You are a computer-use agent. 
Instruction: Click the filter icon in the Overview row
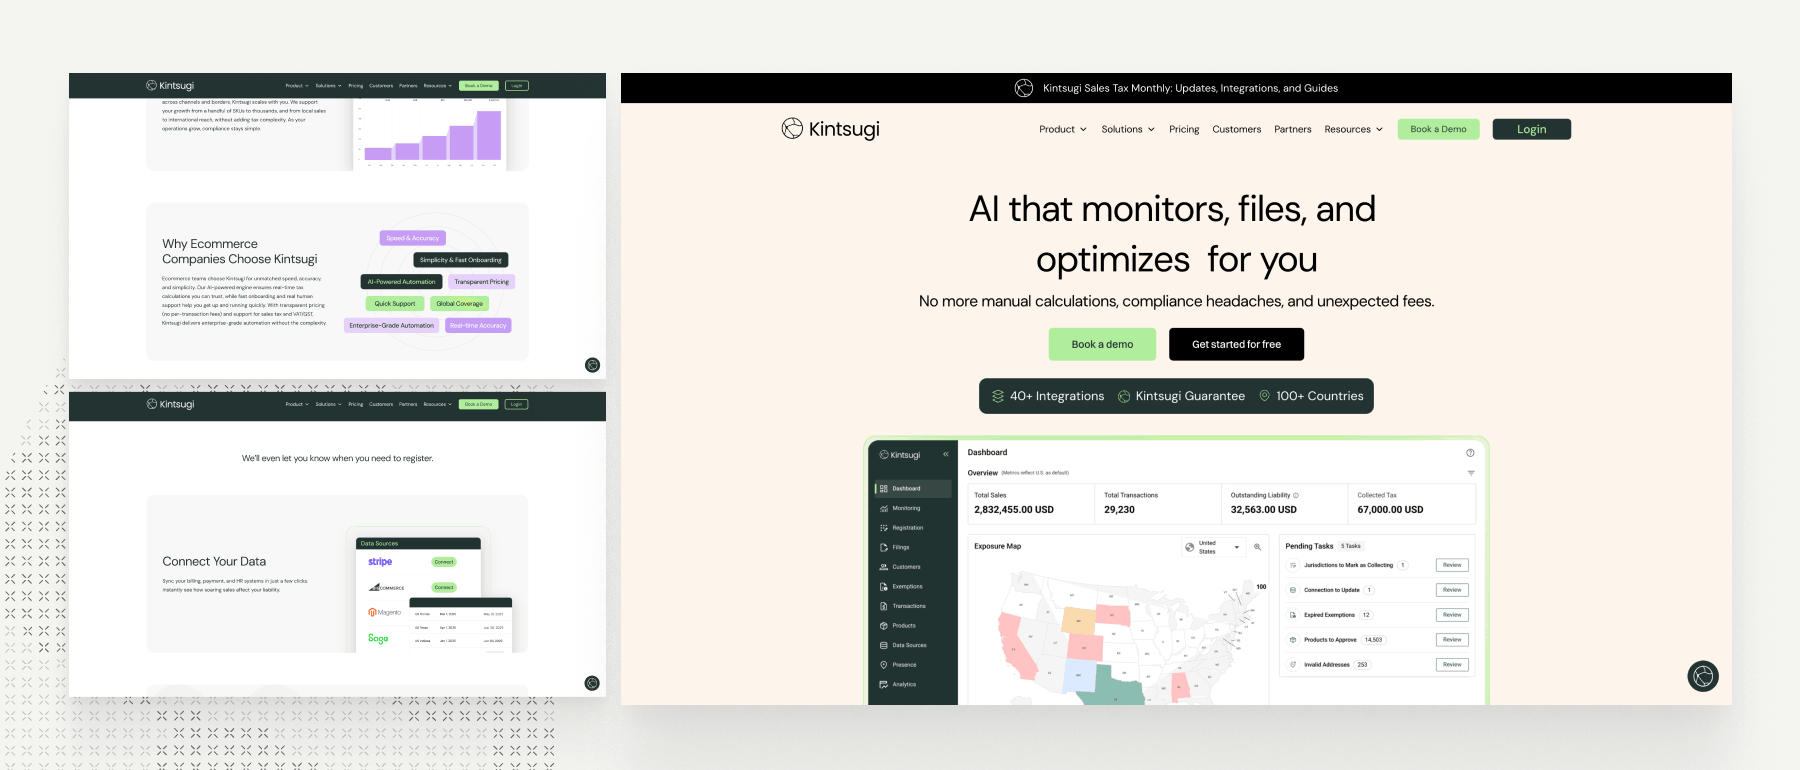[1471, 473]
